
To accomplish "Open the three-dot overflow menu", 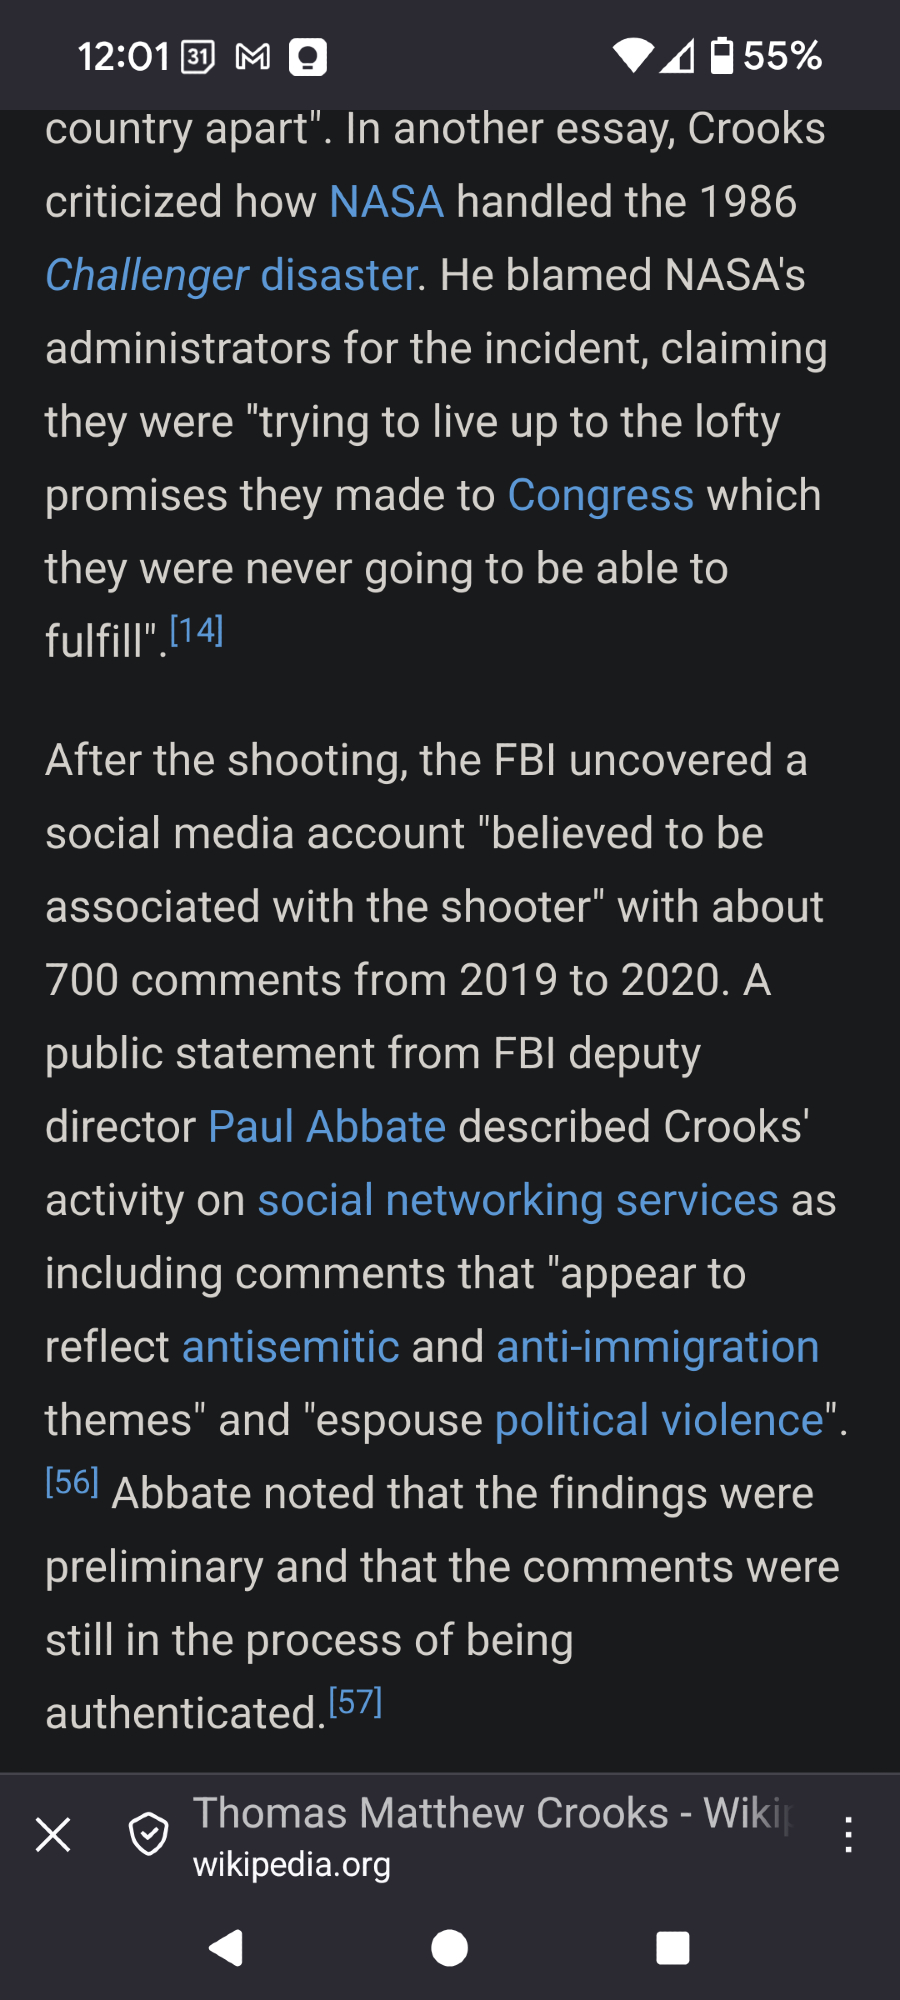I will coord(848,1835).
